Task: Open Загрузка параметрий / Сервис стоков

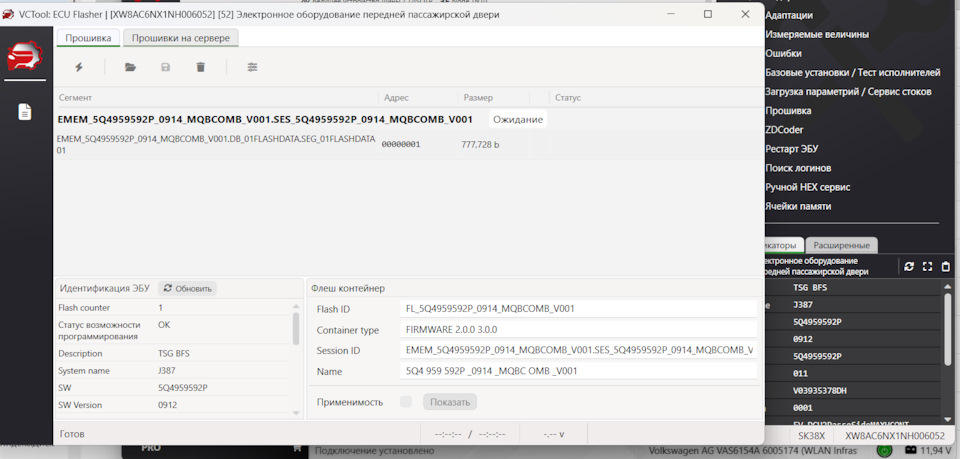Action: [849, 91]
